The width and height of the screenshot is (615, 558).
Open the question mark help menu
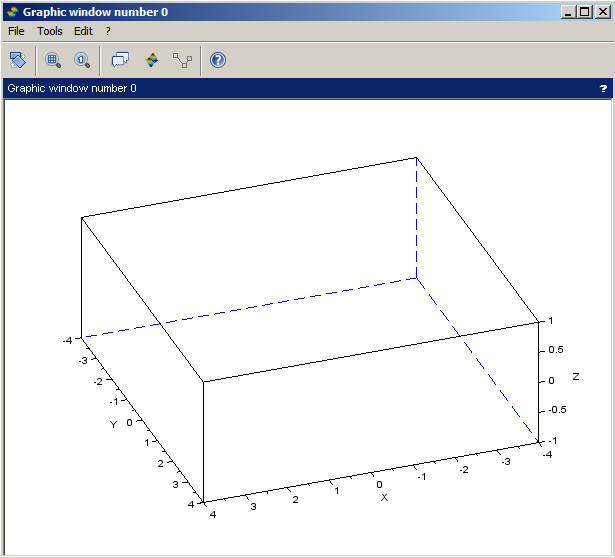click(x=108, y=31)
